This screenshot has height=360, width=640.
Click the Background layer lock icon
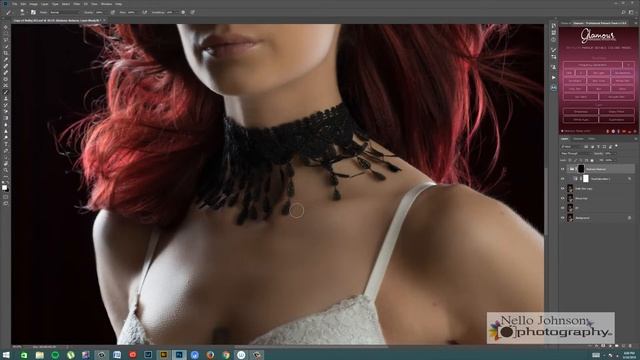(x=629, y=218)
